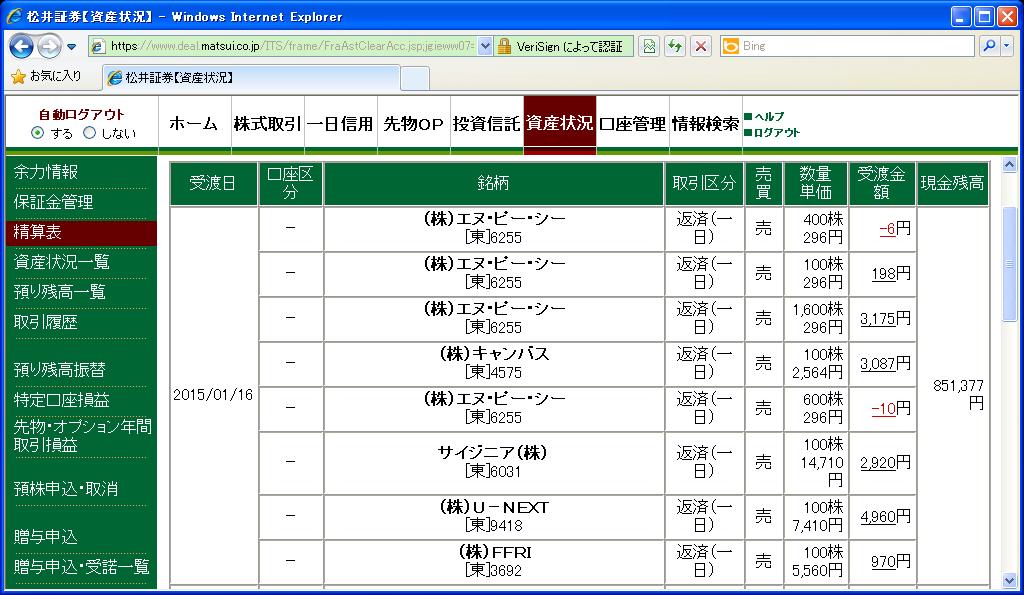Viewport: 1024px width, 595px height.
Task: Open 余力情報 in the sidebar
Action: pyautogui.click(x=46, y=172)
